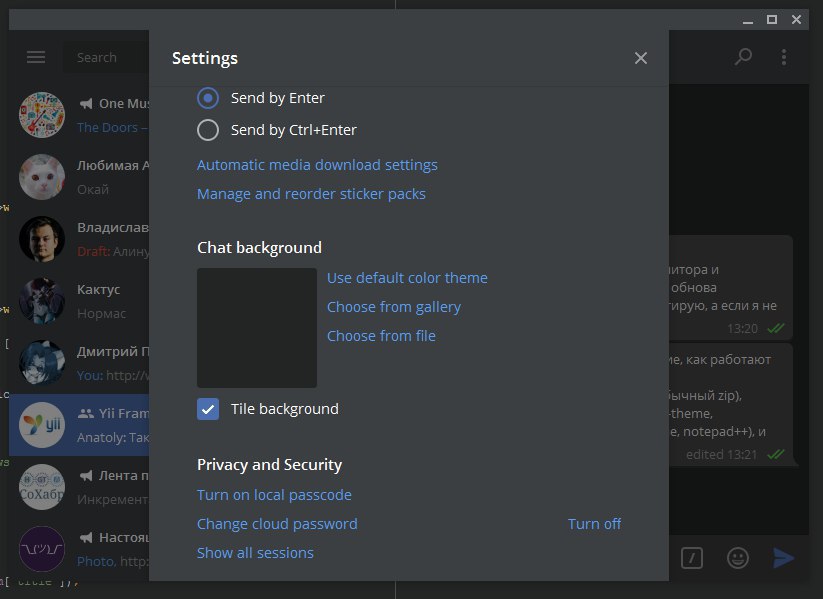
Task: Click Choose from gallery link
Action: (394, 306)
